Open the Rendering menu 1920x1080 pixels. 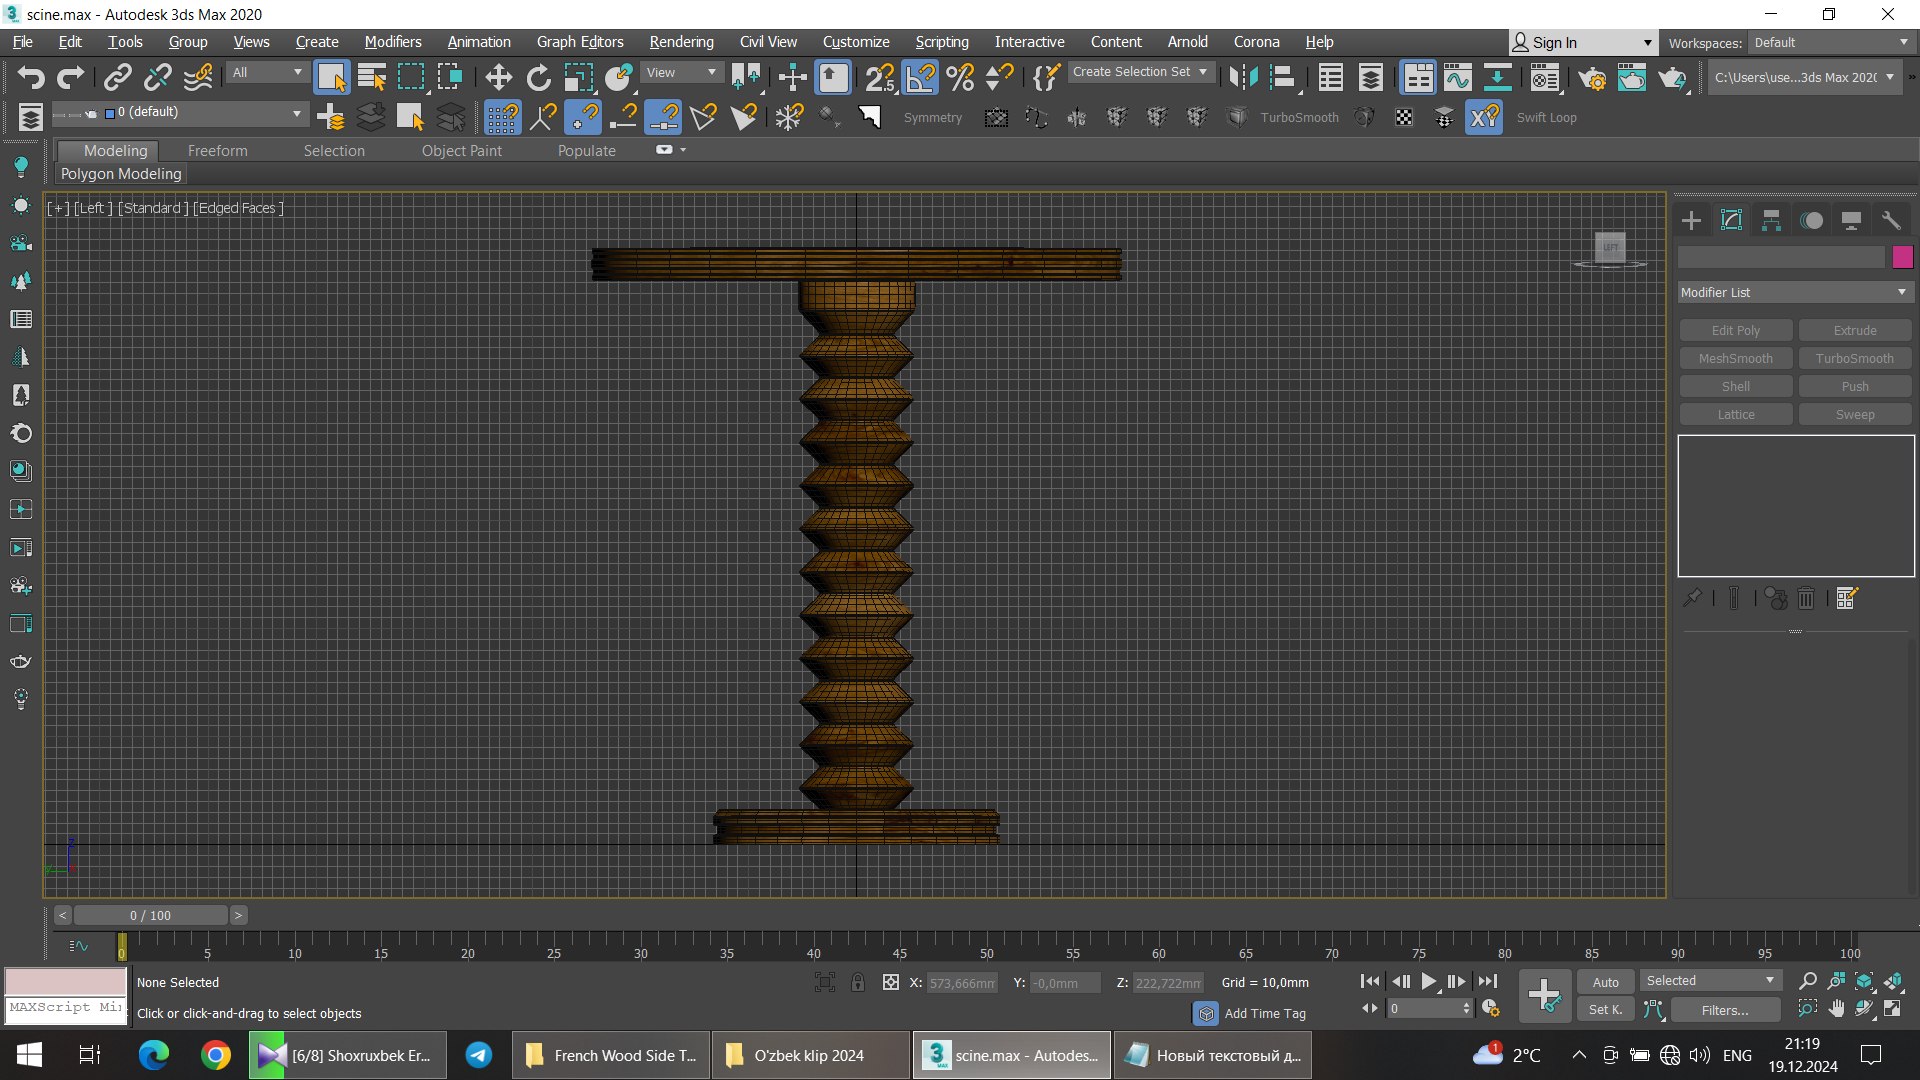point(681,42)
